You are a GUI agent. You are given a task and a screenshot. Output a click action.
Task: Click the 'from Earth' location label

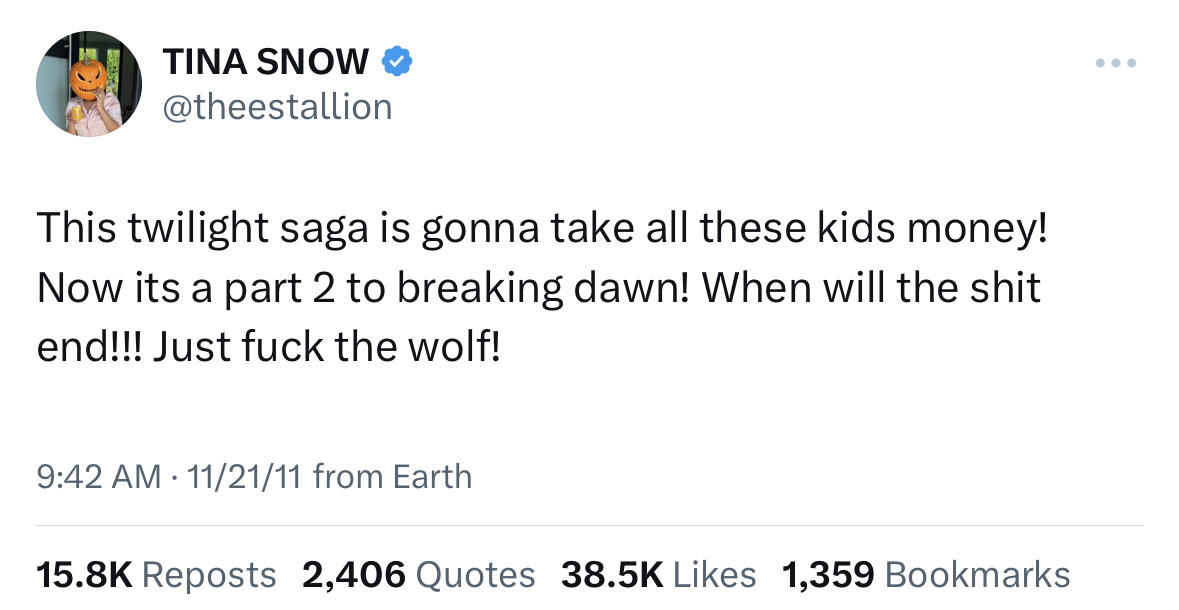coord(392,477)
